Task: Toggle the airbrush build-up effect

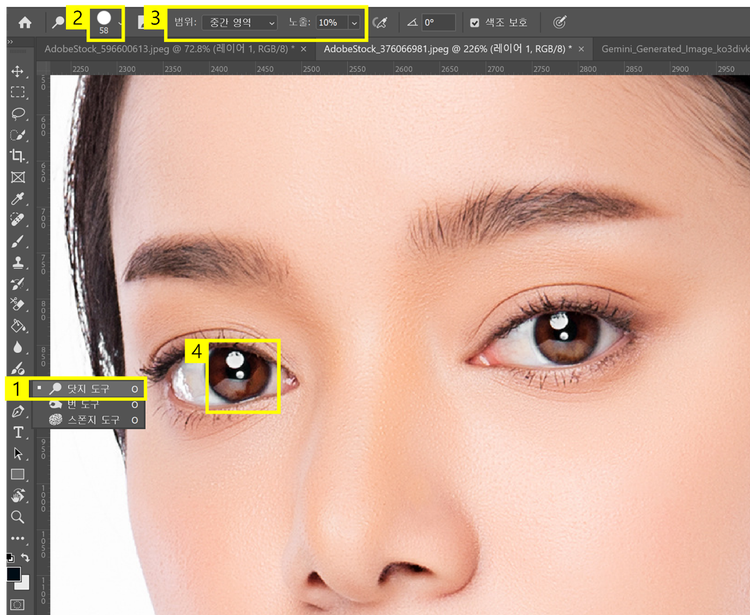Action: (x=380, y=22)
